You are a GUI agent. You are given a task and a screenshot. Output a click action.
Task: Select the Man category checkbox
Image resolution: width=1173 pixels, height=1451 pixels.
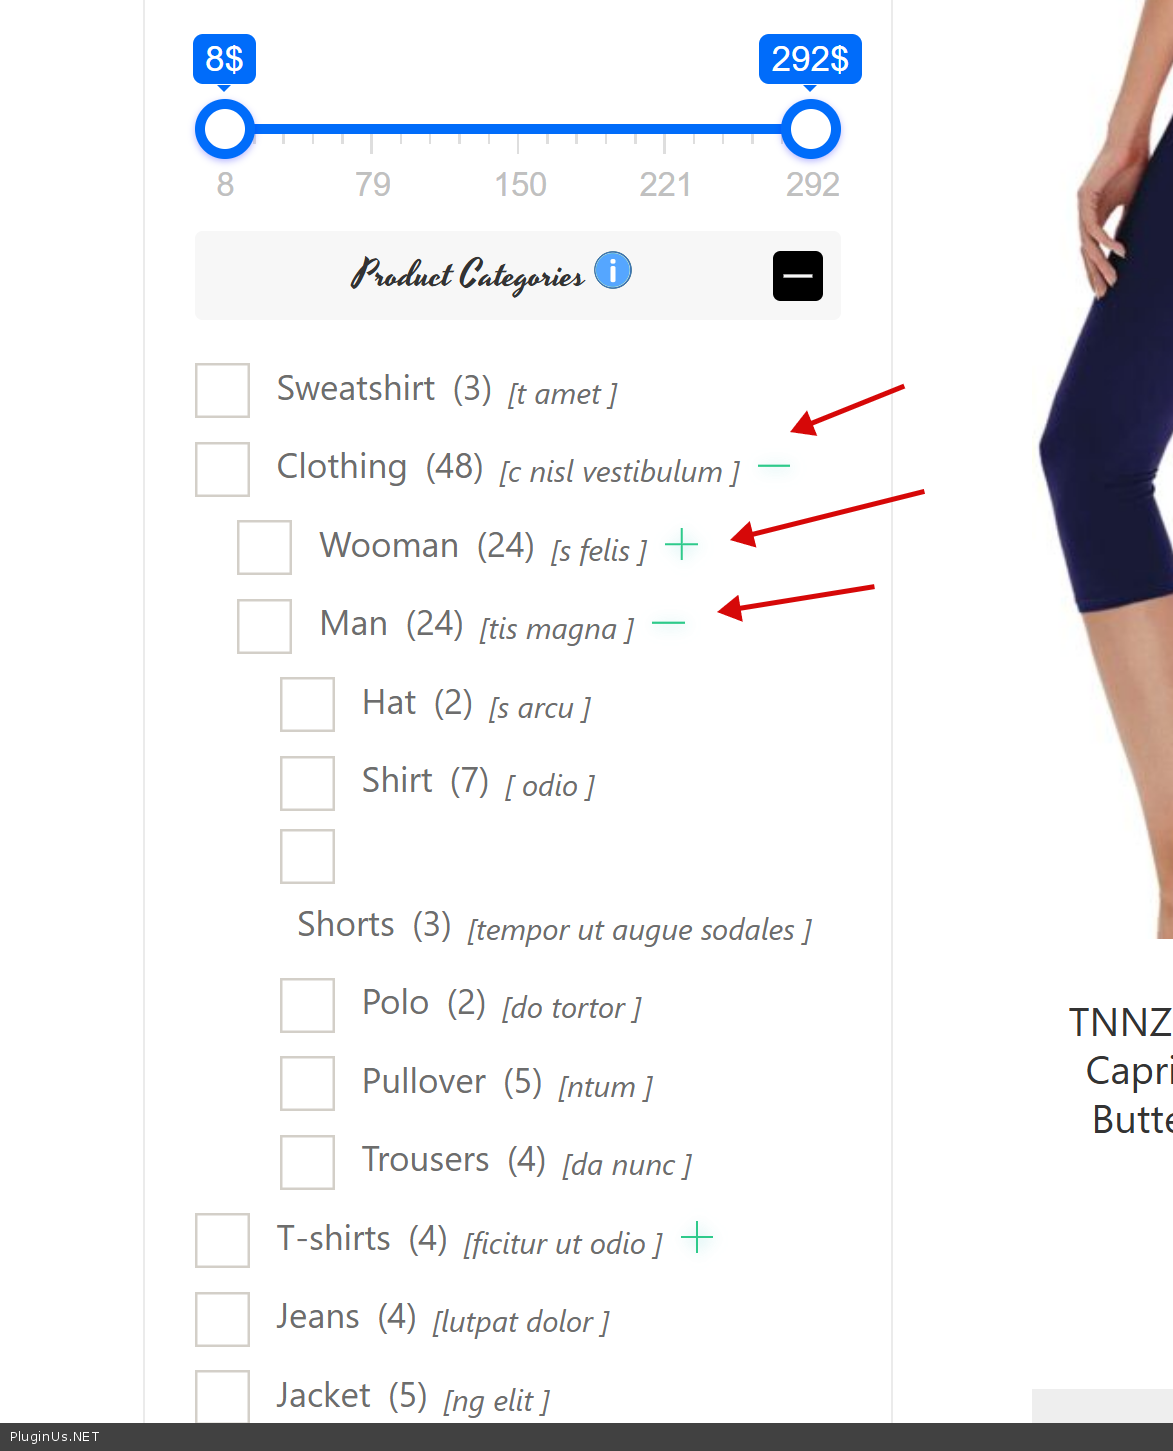264,626
